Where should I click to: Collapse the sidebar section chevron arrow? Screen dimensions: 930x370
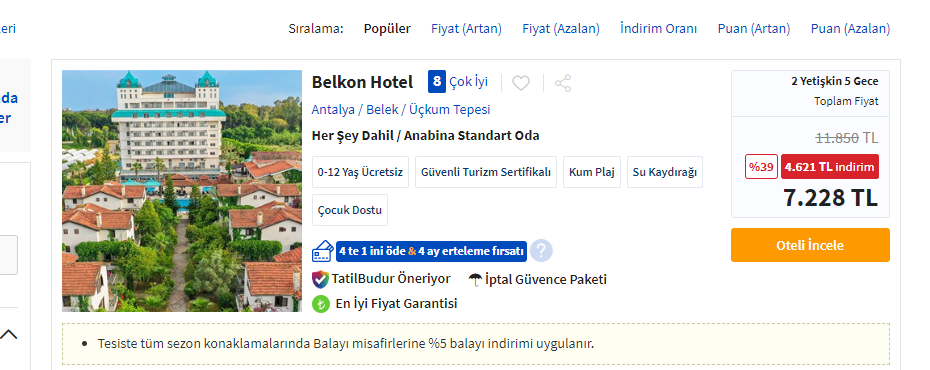click(x=8, y=334)
